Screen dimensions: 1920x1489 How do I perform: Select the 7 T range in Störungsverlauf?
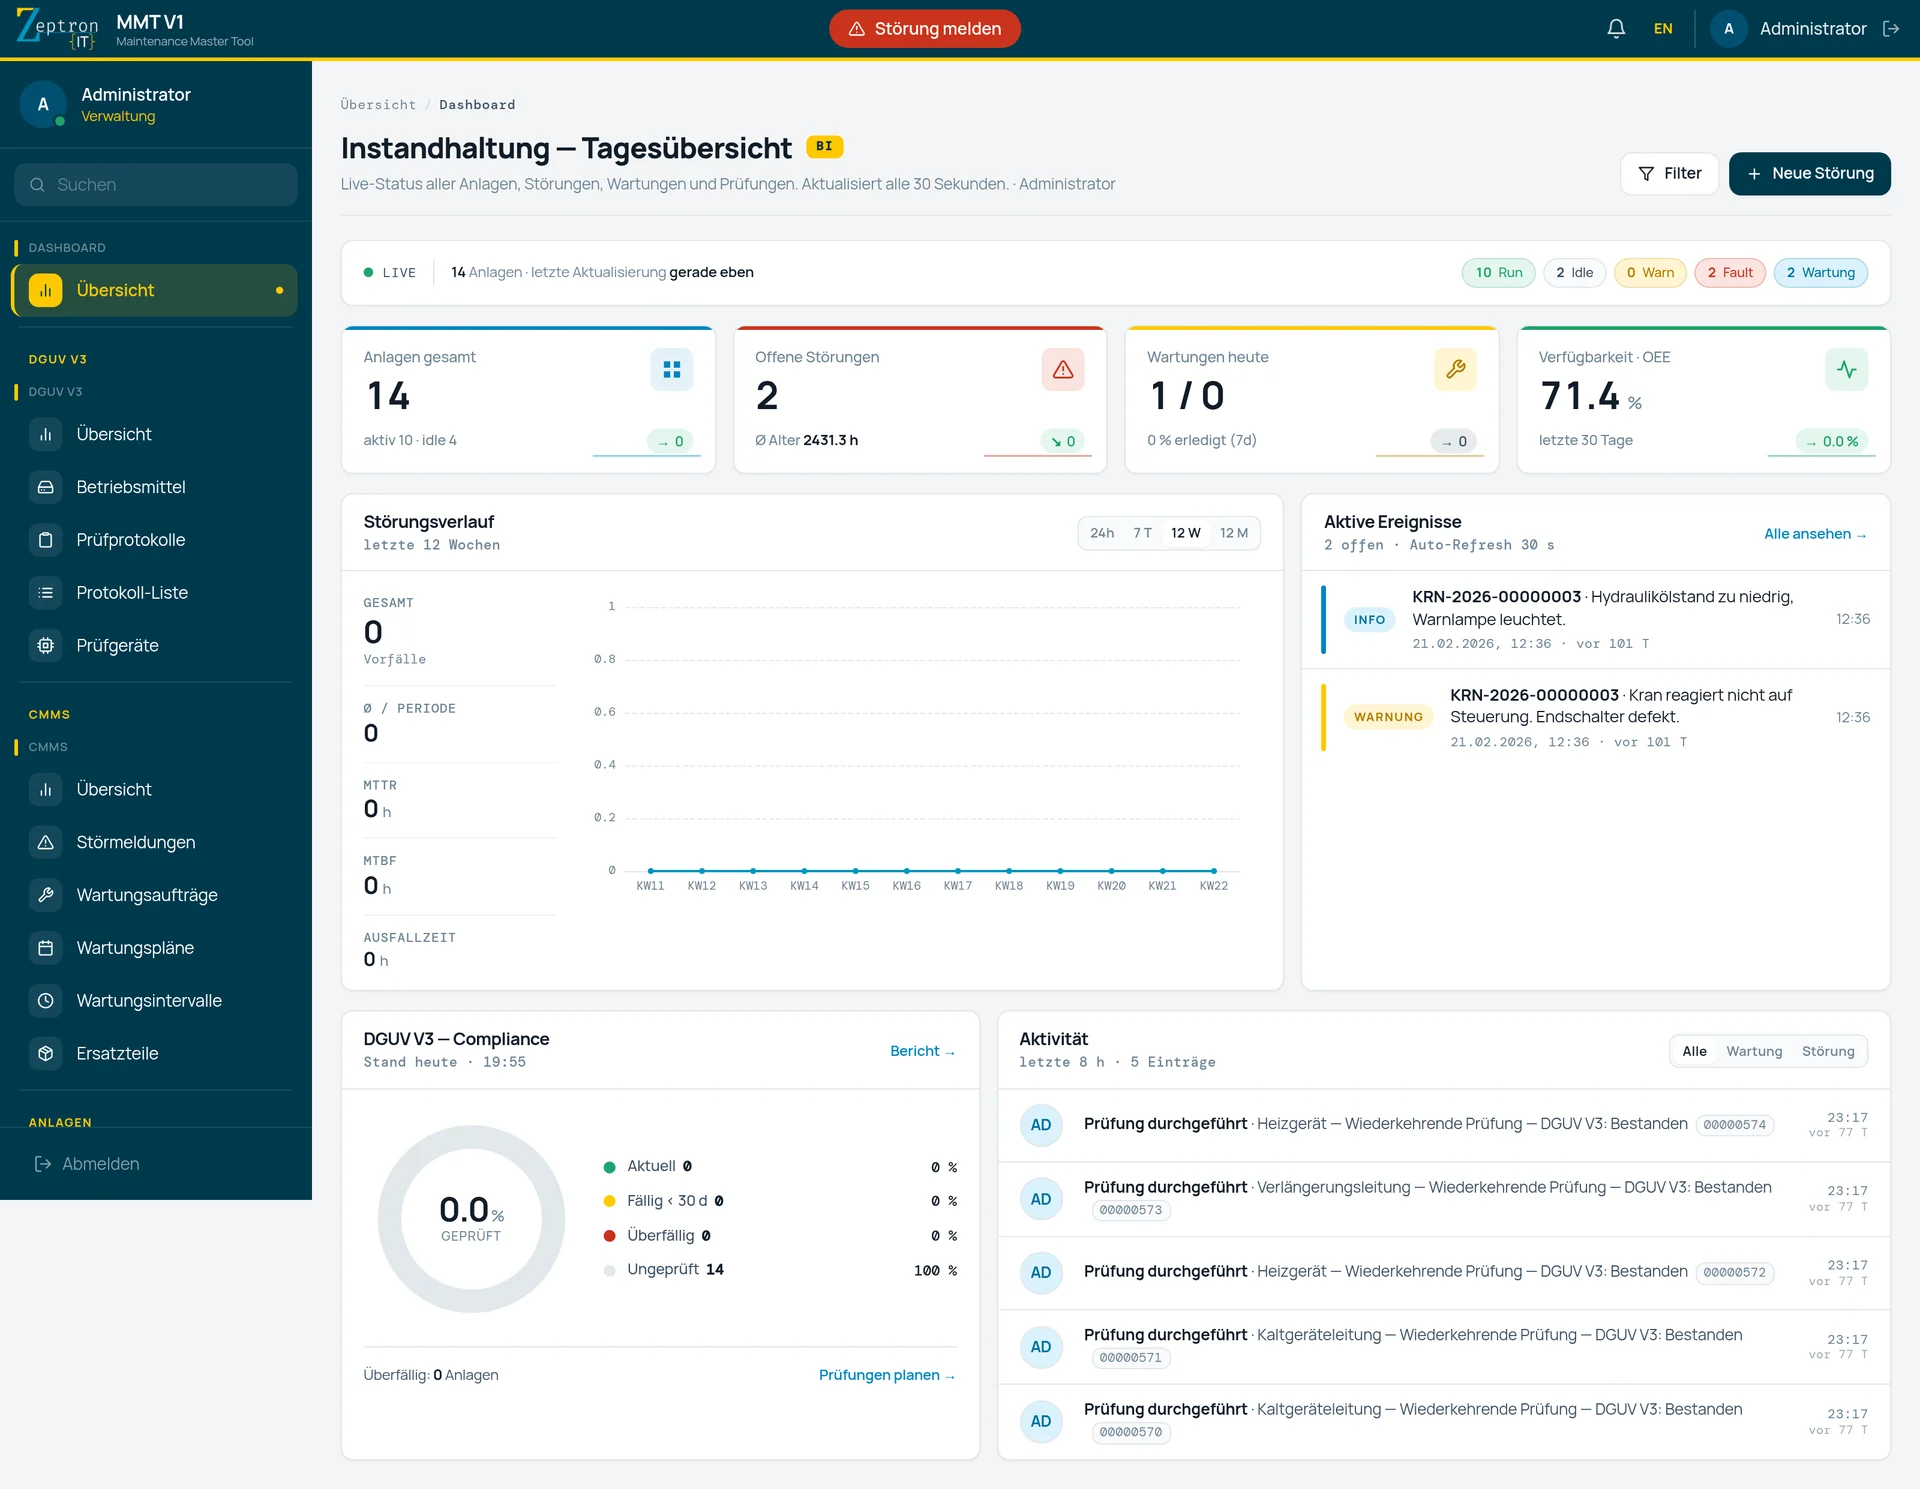[1142, 533]
